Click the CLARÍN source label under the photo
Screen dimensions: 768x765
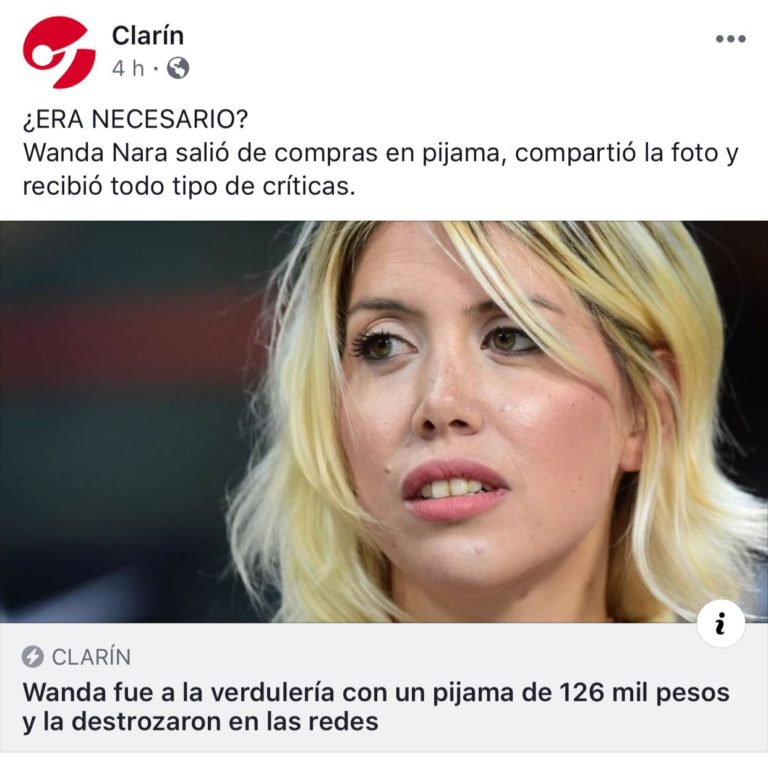(92, 657)
